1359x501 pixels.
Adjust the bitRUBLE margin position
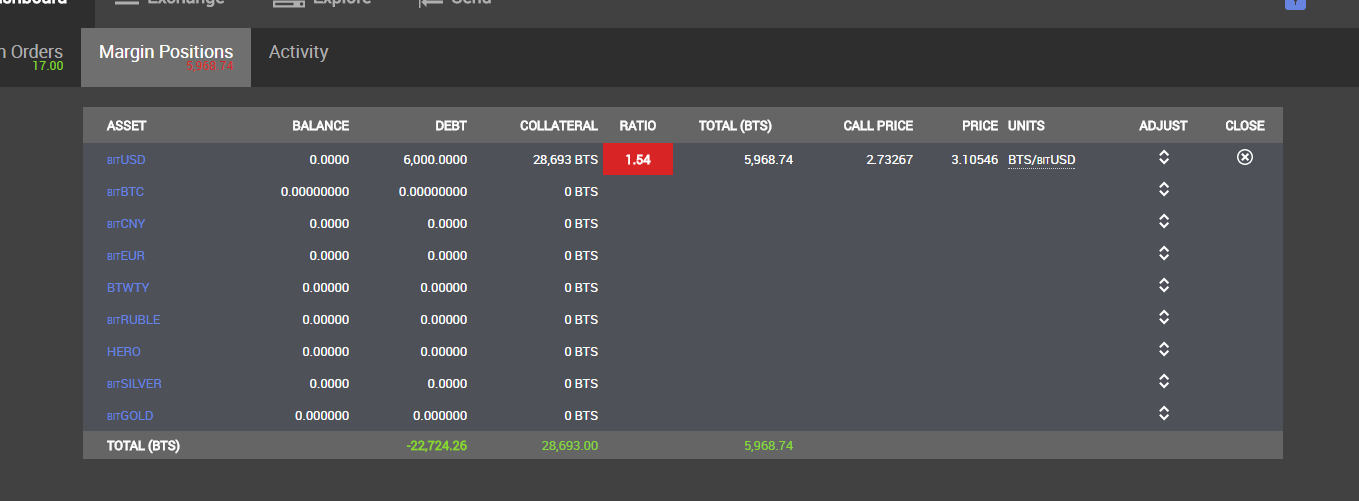[1164, 318]
